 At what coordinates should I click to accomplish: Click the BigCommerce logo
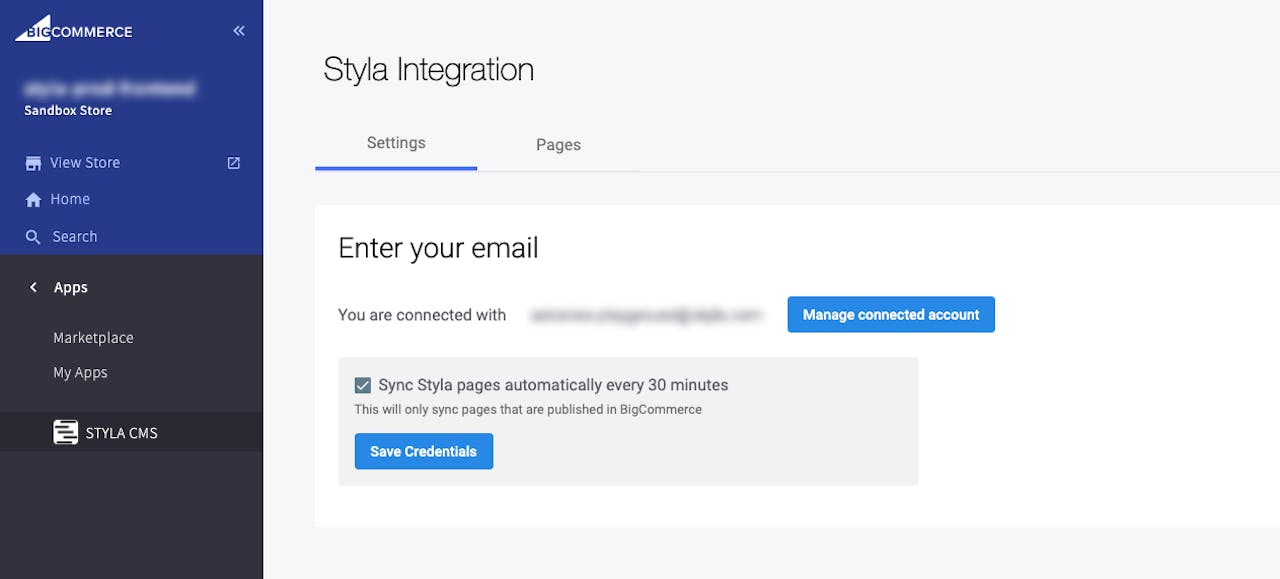pyautogui.click(x=74, y=29)
